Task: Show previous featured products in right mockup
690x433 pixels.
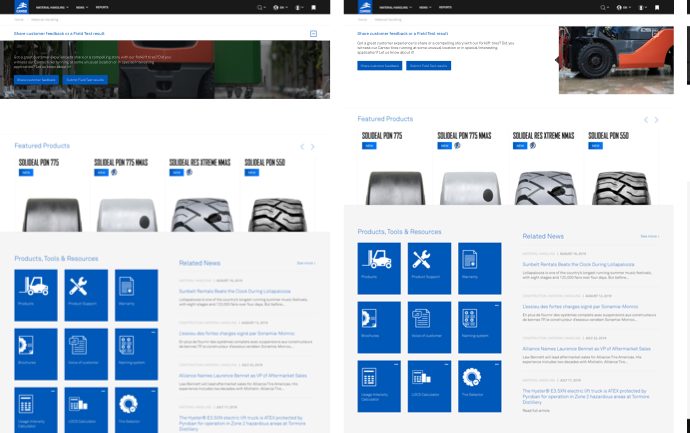Action: click(x=646, y=120)
